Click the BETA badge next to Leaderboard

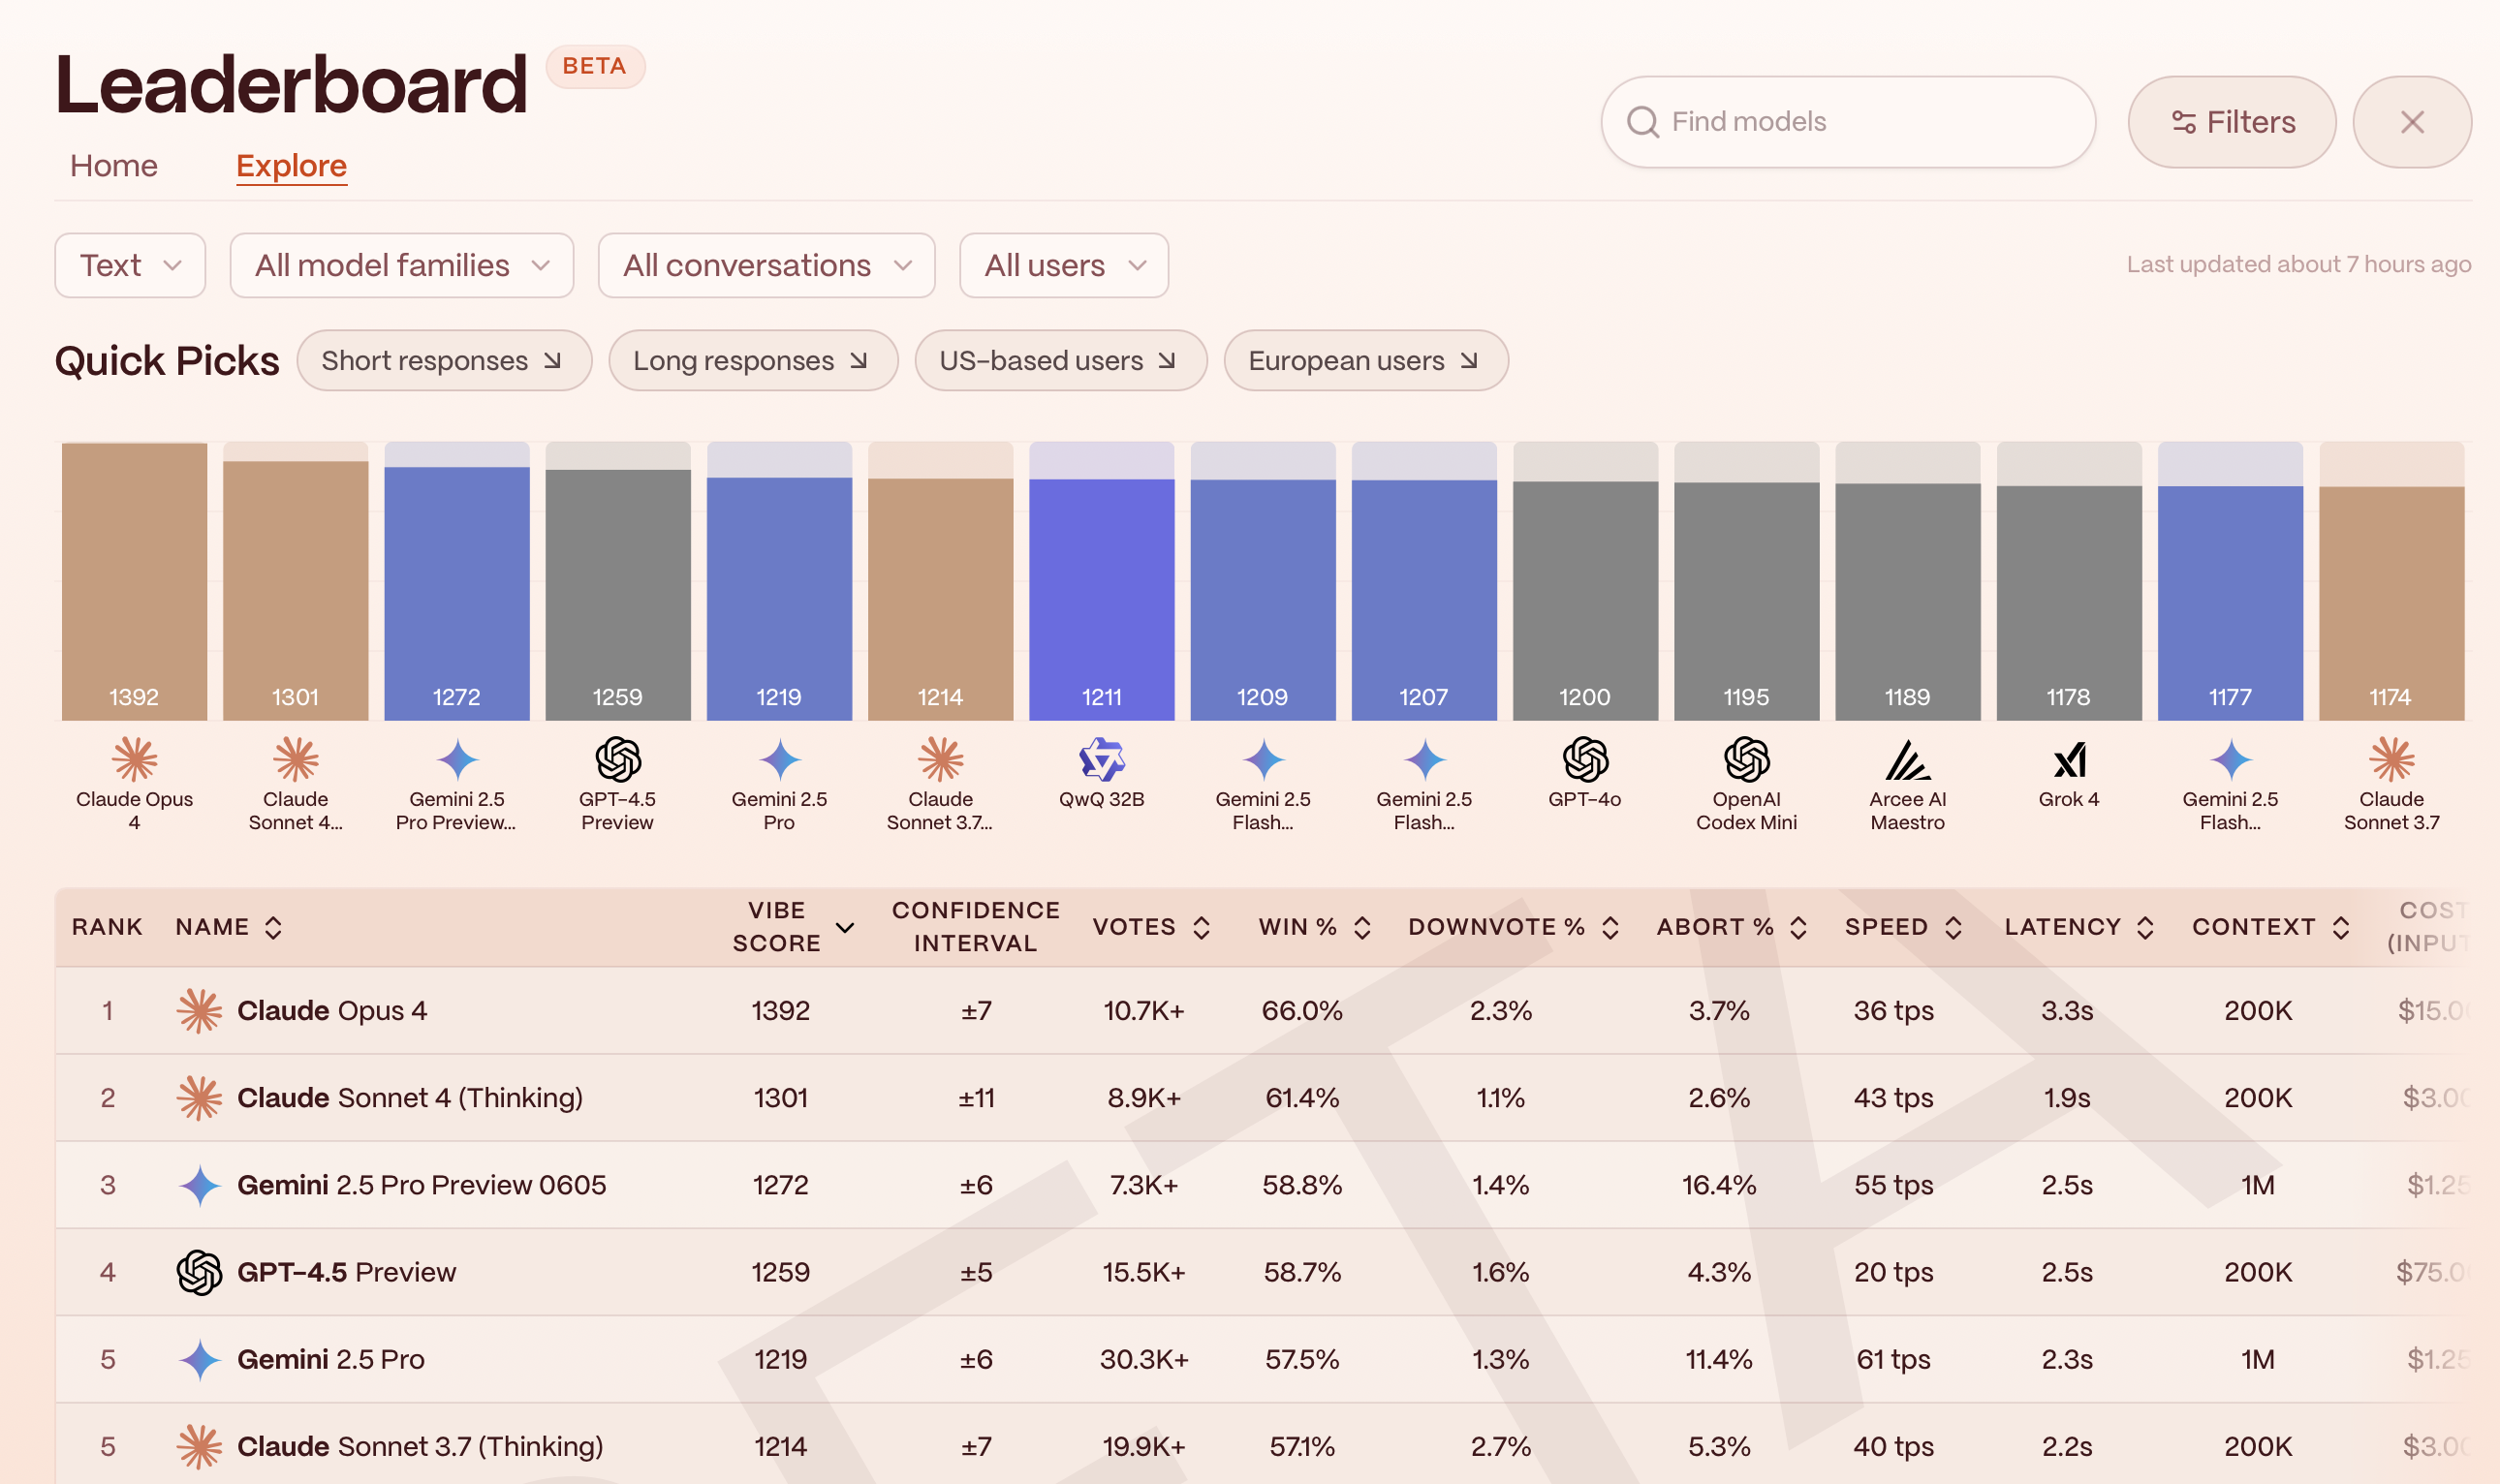[x=595, y=67]
